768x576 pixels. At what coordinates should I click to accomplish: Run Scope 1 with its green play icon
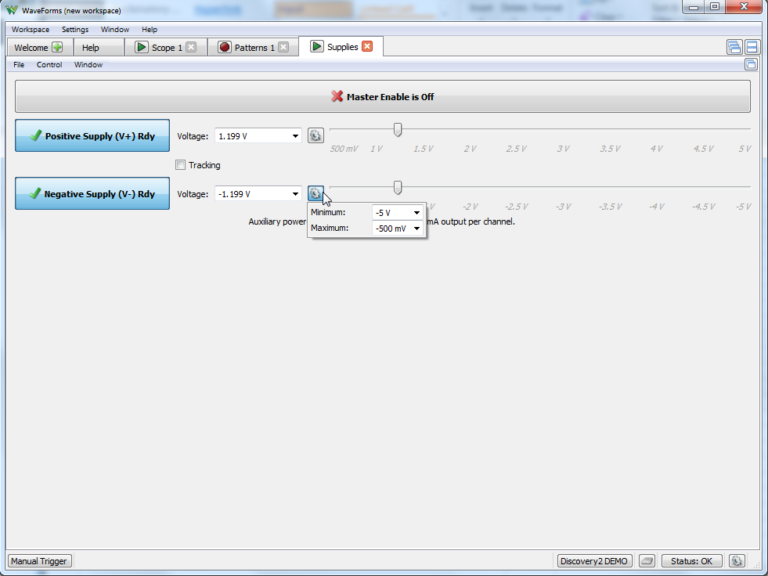point(142,47)
